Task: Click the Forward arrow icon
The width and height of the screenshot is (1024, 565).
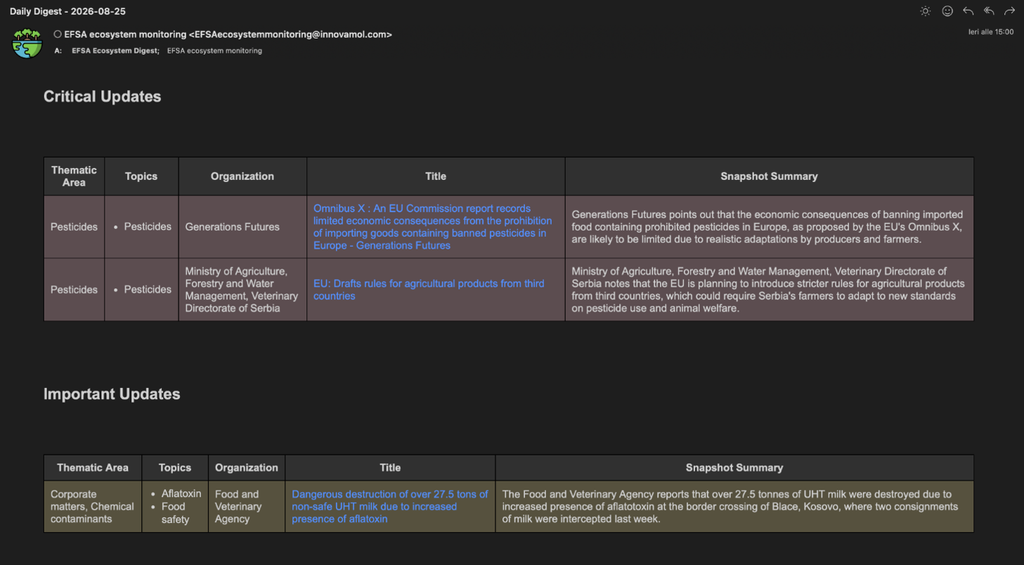Action: [1010, 11]
